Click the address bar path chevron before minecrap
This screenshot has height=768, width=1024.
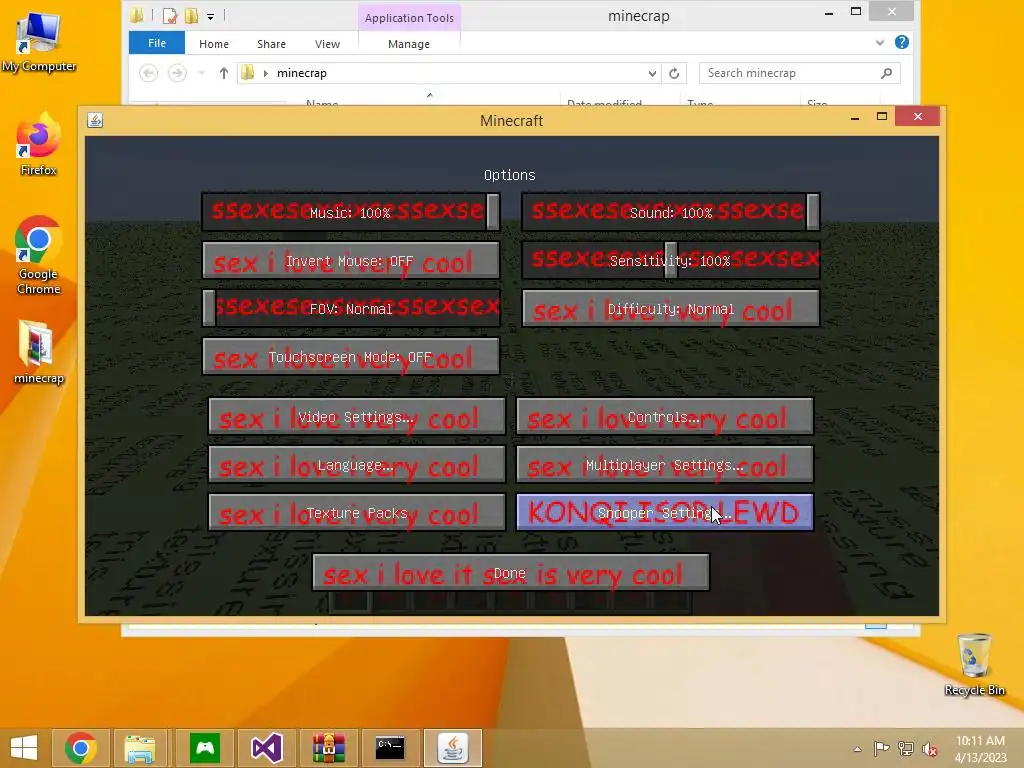coord(266,73)
